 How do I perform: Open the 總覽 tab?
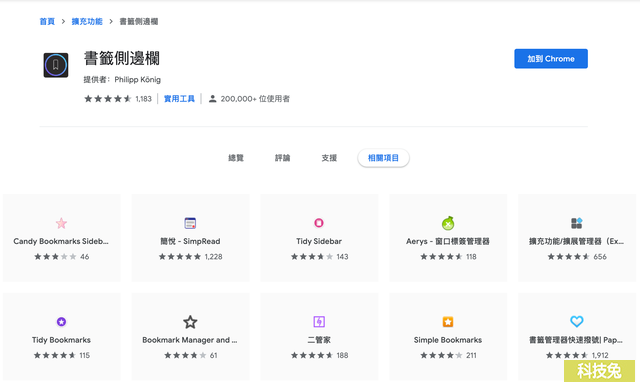pyautogui.click(x=236, y=158)
